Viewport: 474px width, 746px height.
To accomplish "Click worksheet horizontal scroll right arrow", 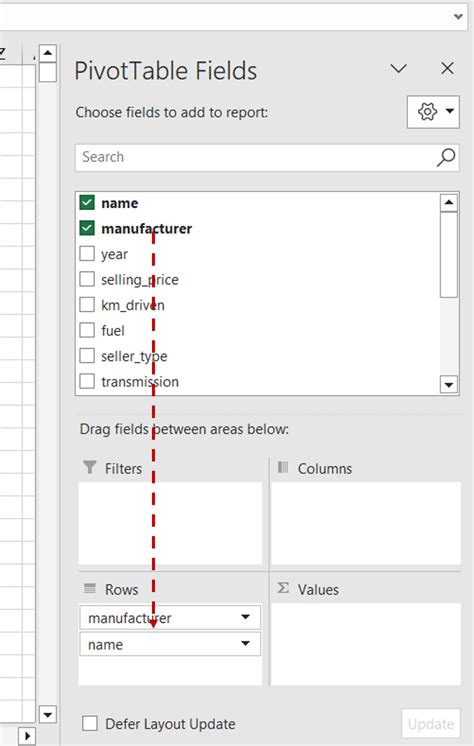I will [28, 736].
